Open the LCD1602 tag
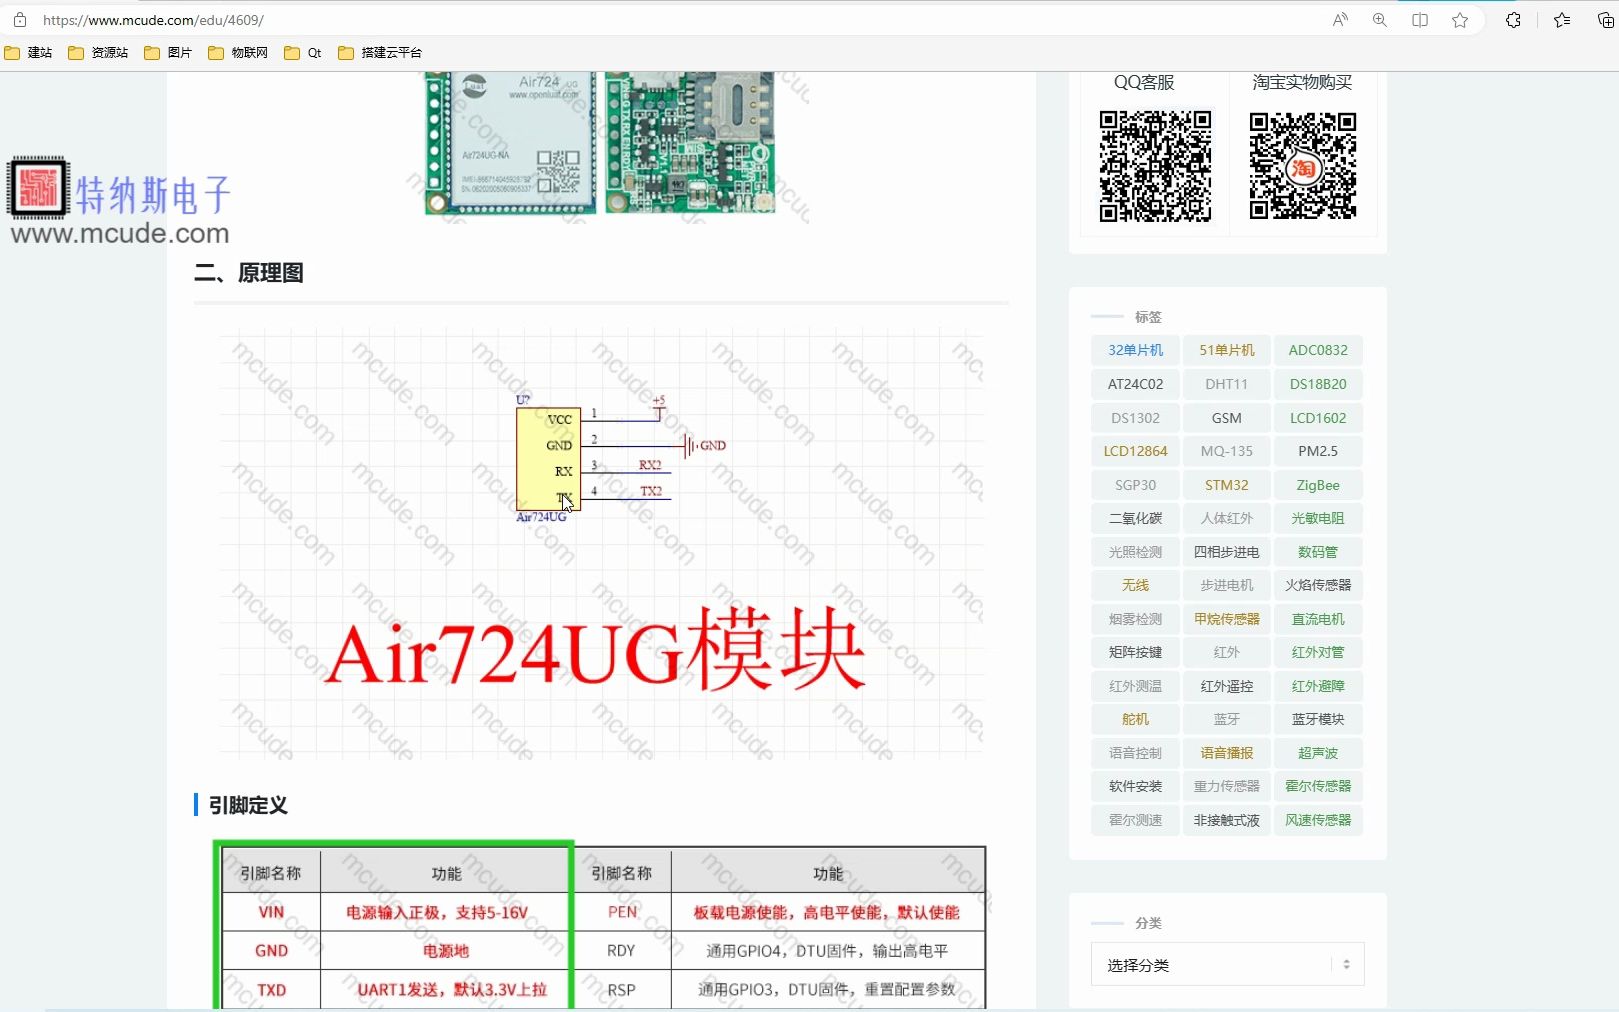The height and width of the screenshot is (1012, 1619). click(1318, 418)
